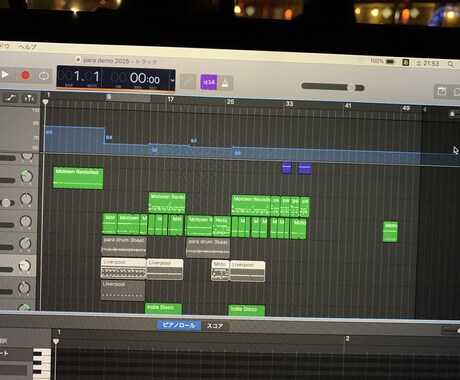Click the red Record button

[25, 75]
